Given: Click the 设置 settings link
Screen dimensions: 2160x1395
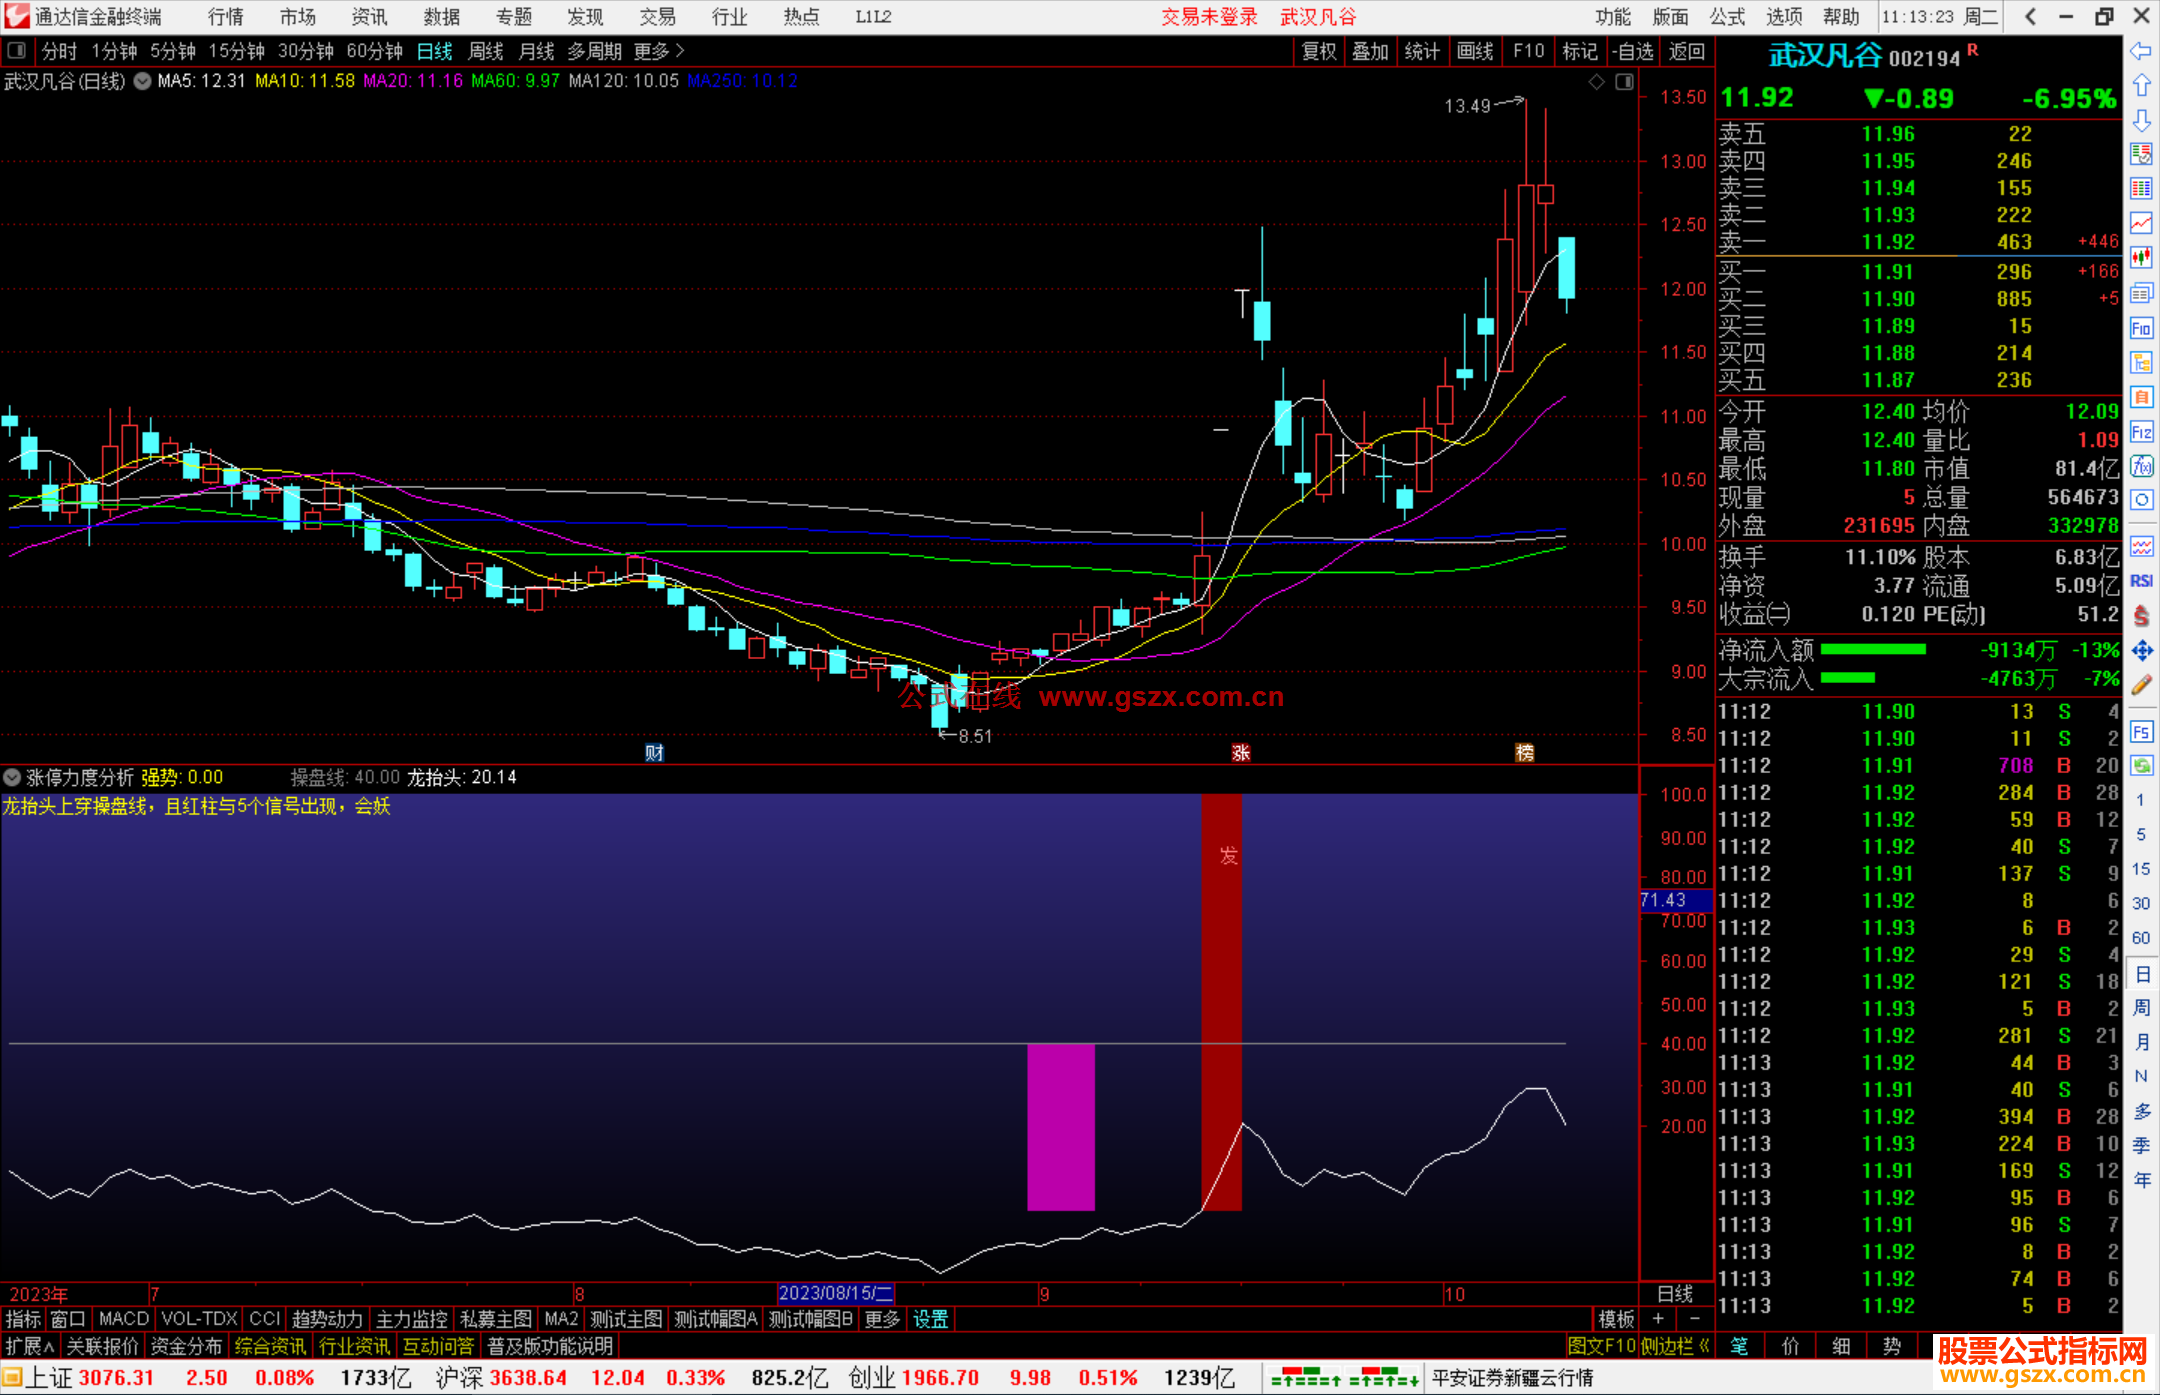Looking at the screenshot, I should pos(930,1319).
